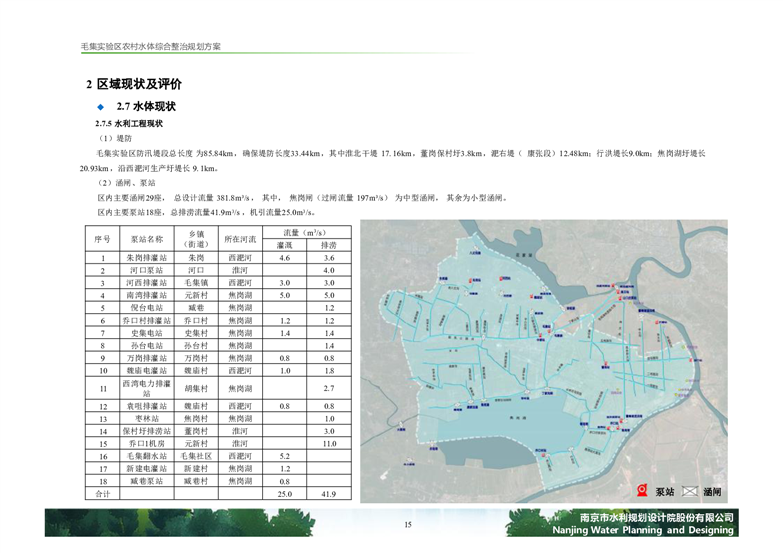Click the 所在河流 column header
This screenshot has width=783, height=553.
pos(240,239)
